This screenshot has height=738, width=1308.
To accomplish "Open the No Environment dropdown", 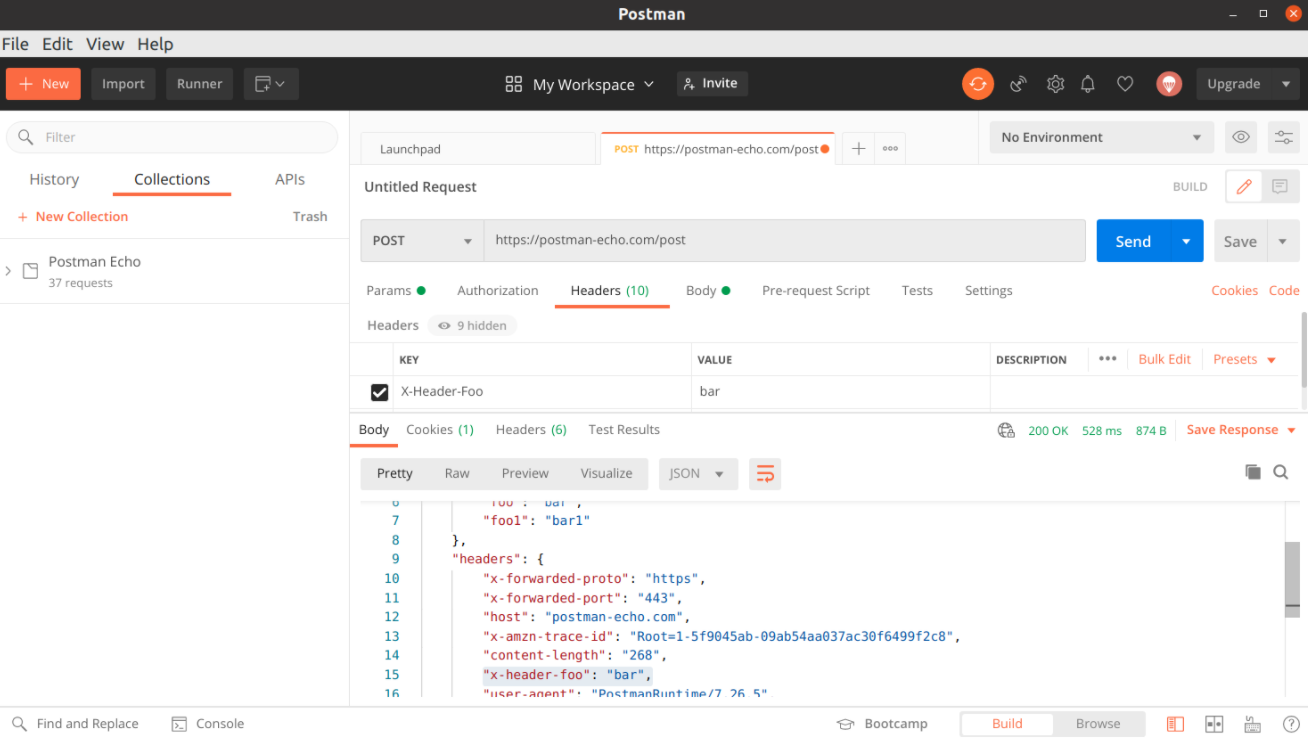I will [x=1100, y=137].
